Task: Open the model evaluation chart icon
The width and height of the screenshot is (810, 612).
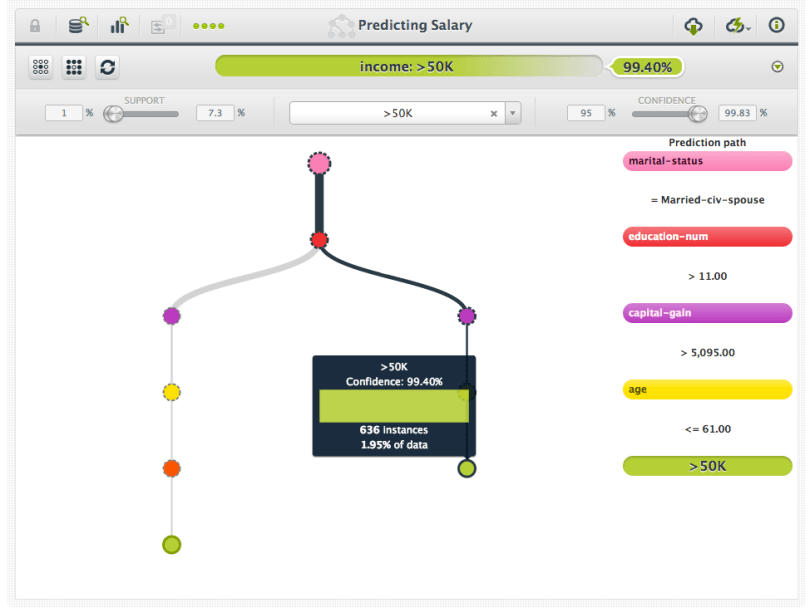Action: point(120,26)
